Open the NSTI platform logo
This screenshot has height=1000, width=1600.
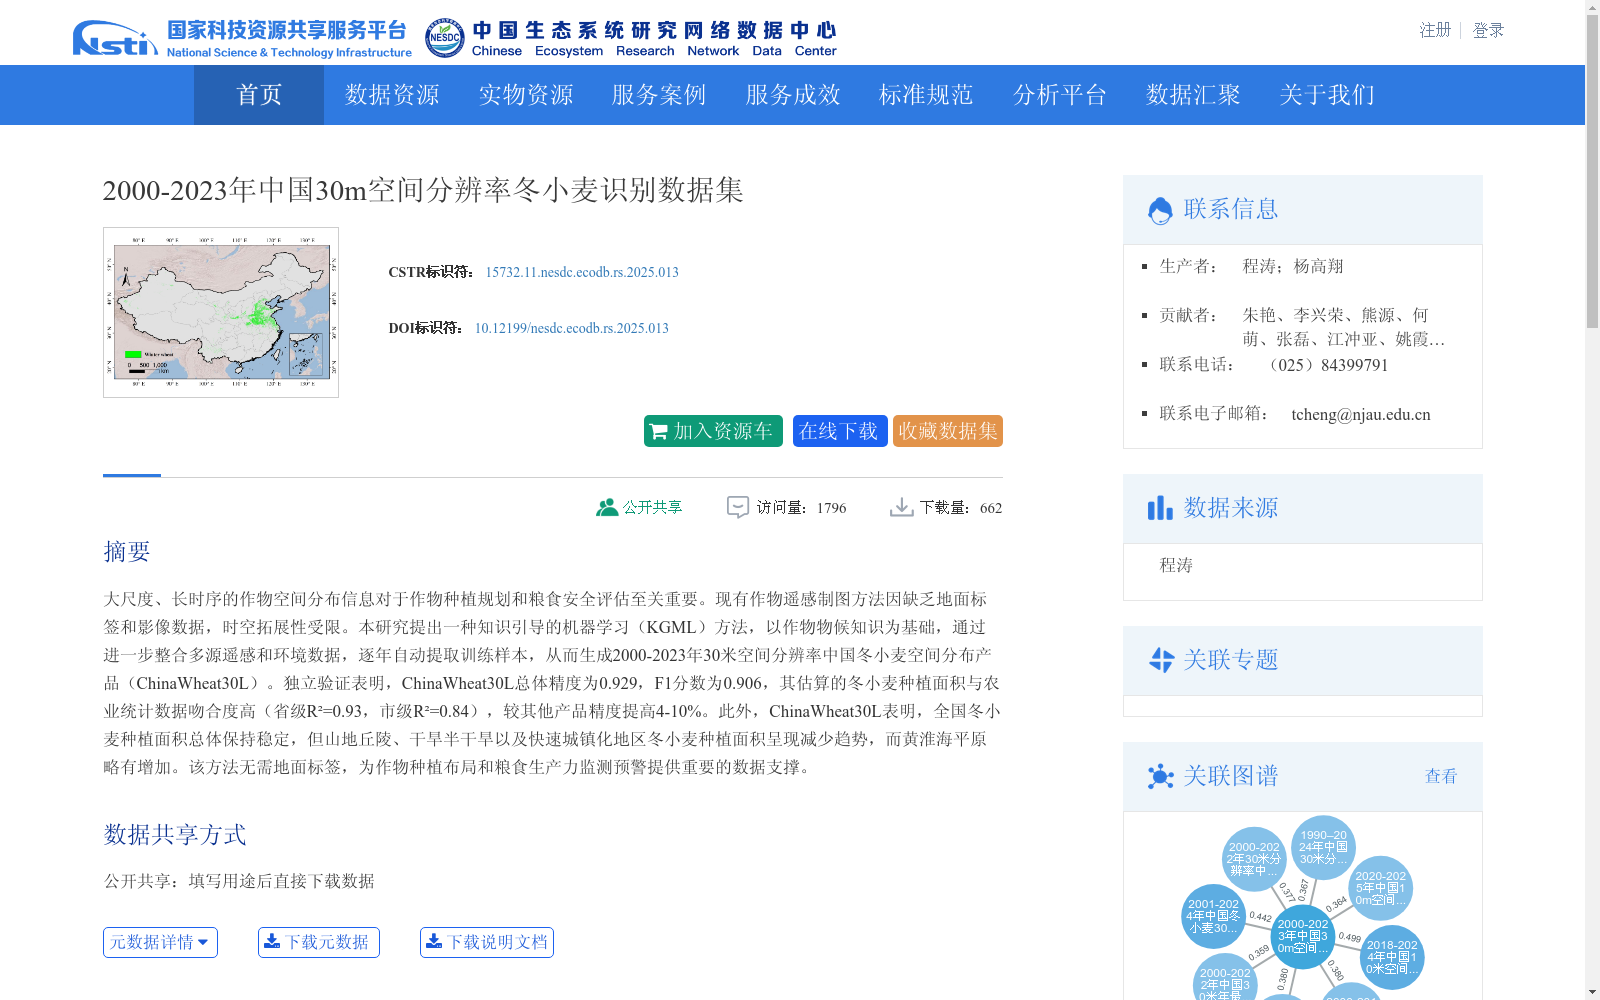(242, 39)
